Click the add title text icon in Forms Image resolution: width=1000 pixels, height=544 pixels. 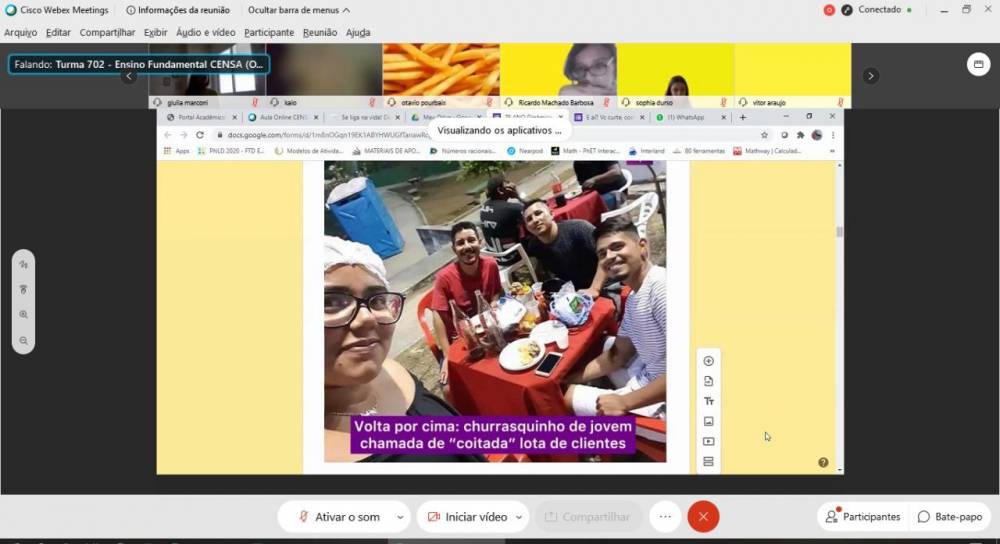(x=709, y=401)
